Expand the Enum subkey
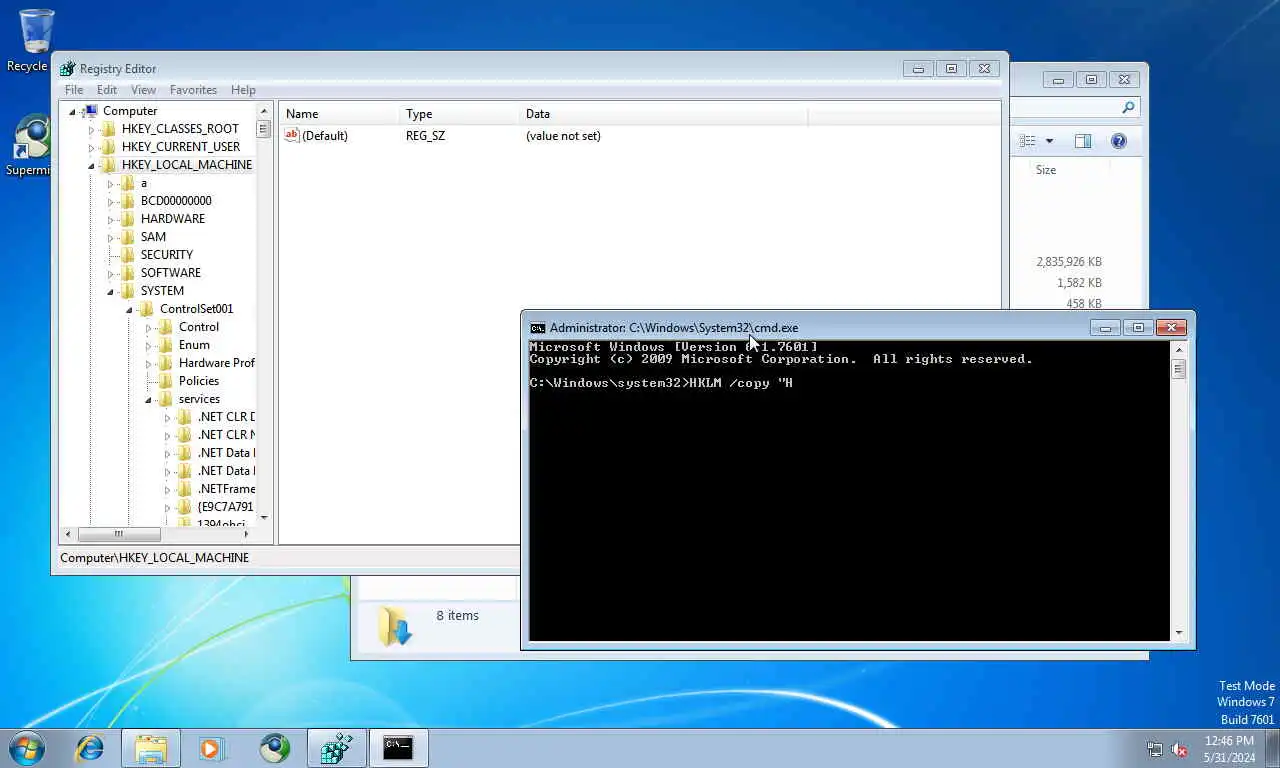This screenshot has height=768, width=1280. (148, 345)
